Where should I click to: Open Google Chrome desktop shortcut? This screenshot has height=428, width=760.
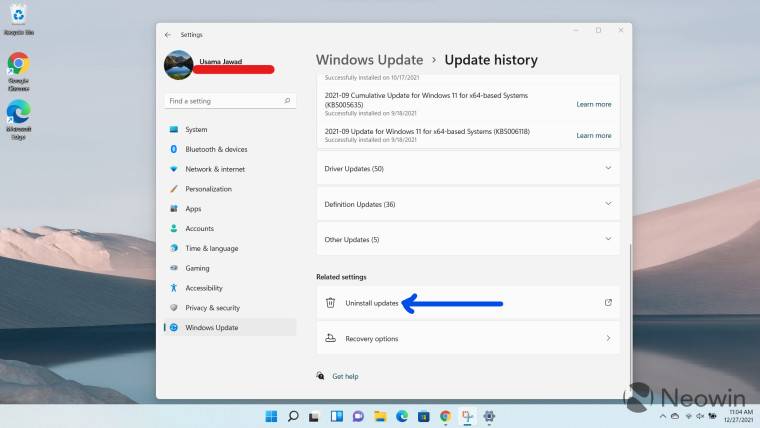(18, 65)
